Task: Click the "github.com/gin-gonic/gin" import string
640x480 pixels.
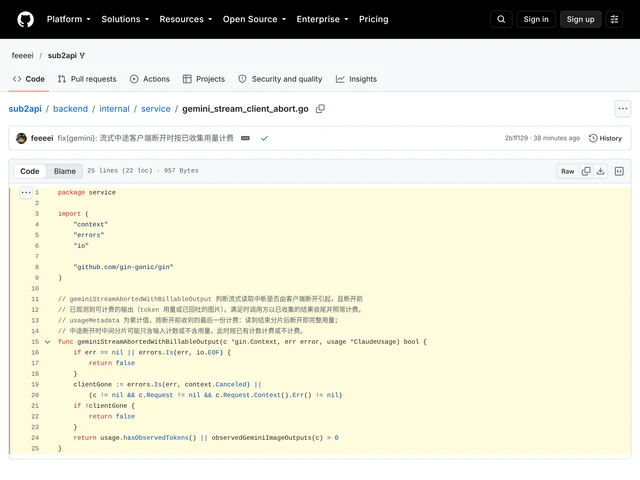Action: pyautogui.click(x=123, y=267)
